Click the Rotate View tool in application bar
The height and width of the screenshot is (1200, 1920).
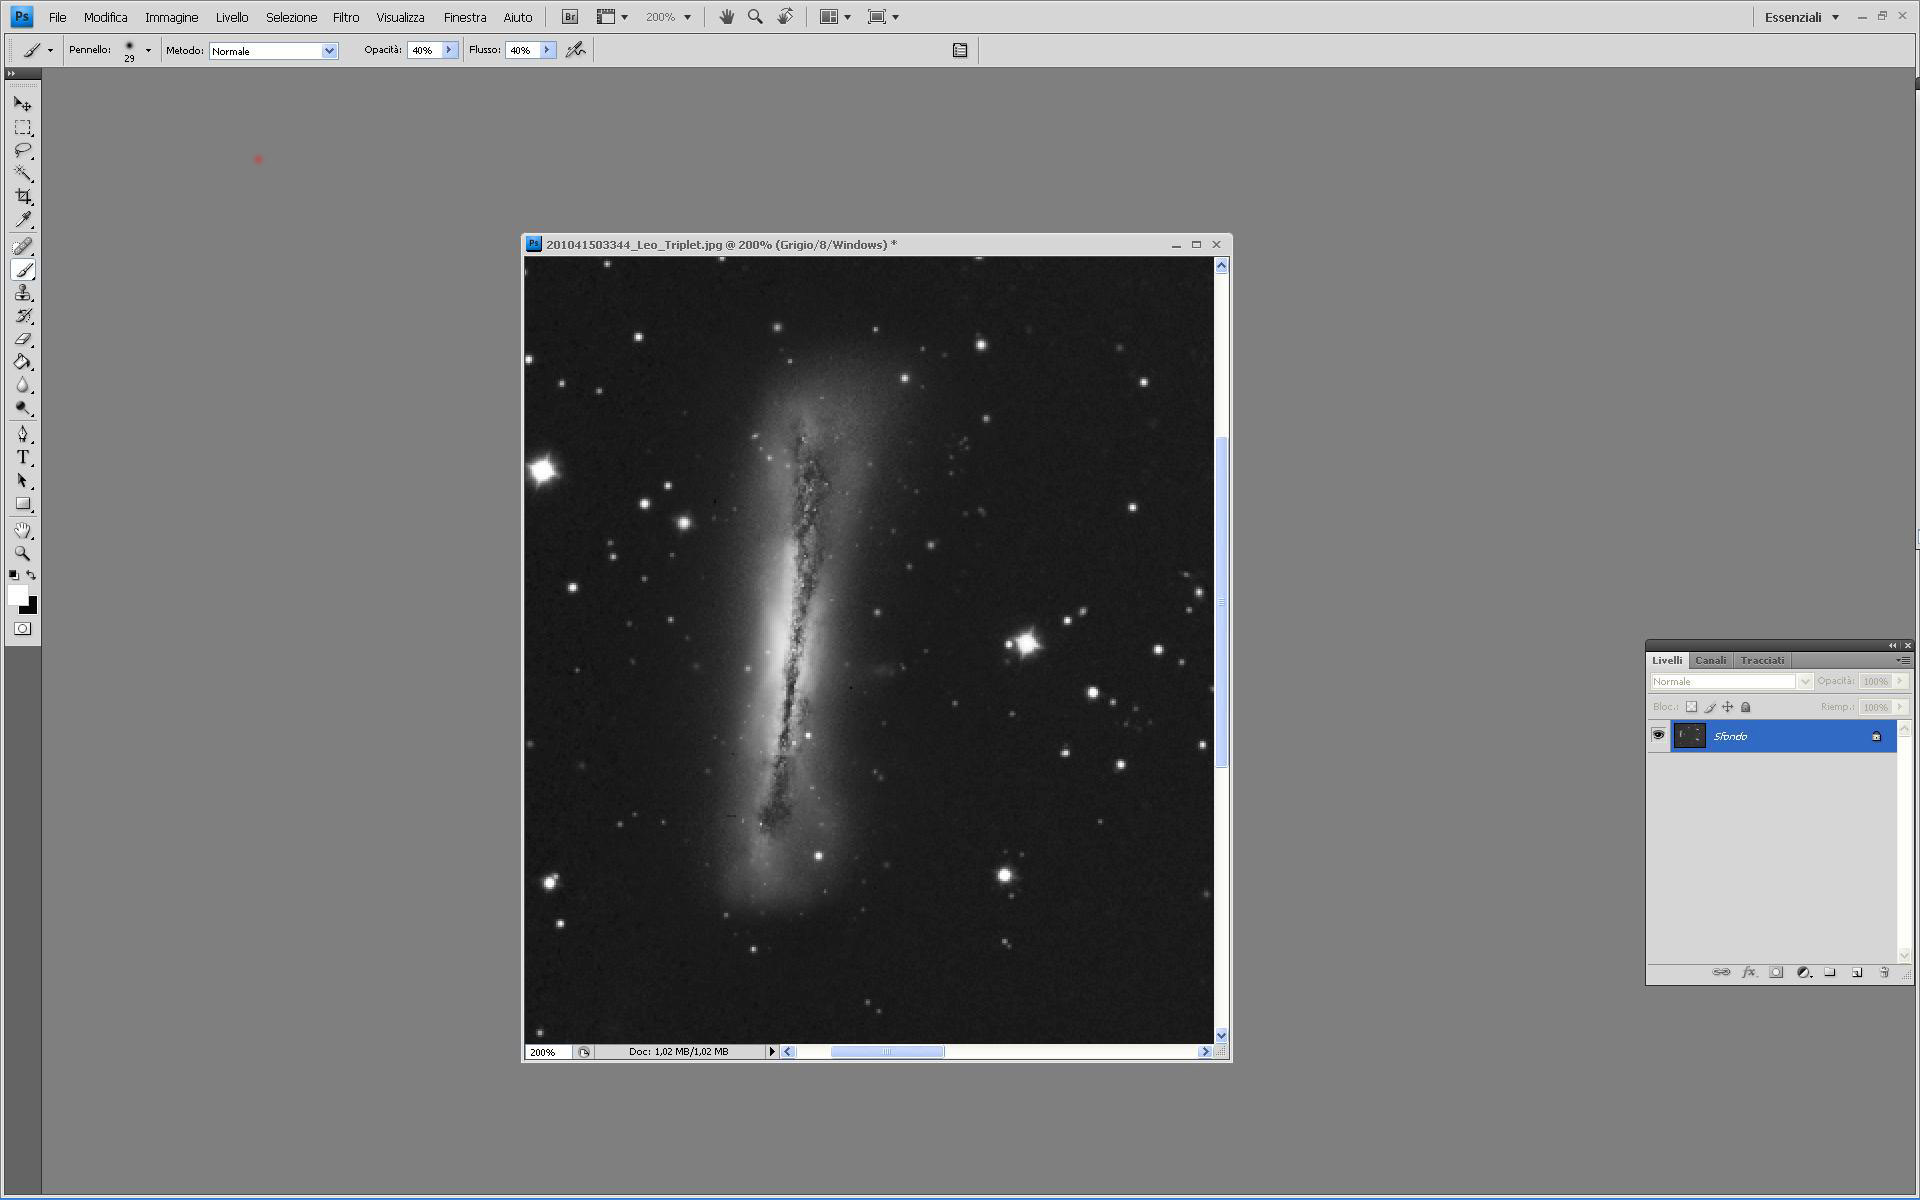[786, 17]
